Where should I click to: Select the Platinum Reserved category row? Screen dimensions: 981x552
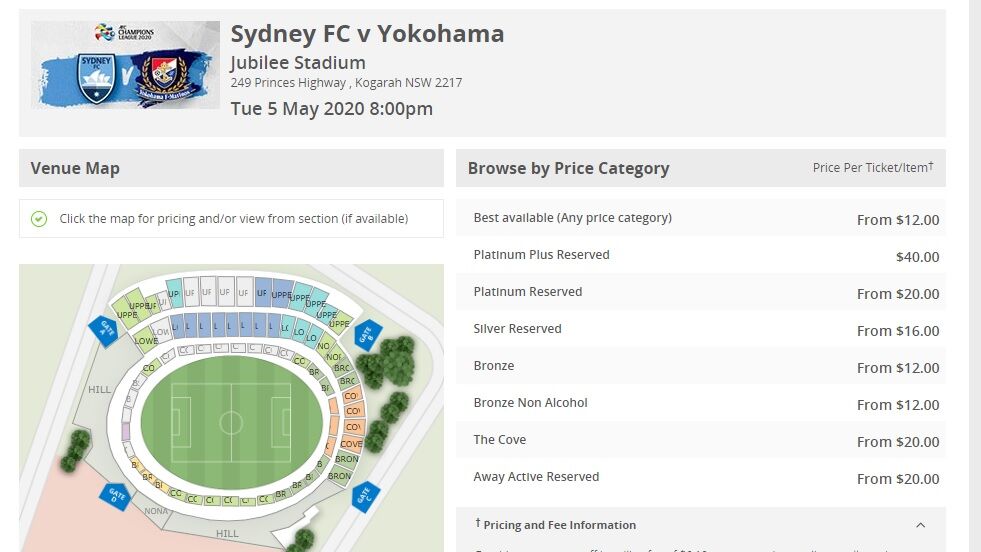pyautogui.click(x=701, y=292)
